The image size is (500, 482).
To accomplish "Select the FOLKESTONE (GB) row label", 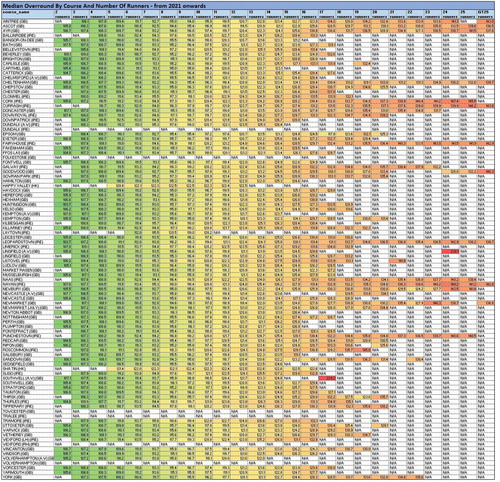I will tap(18, 157).
